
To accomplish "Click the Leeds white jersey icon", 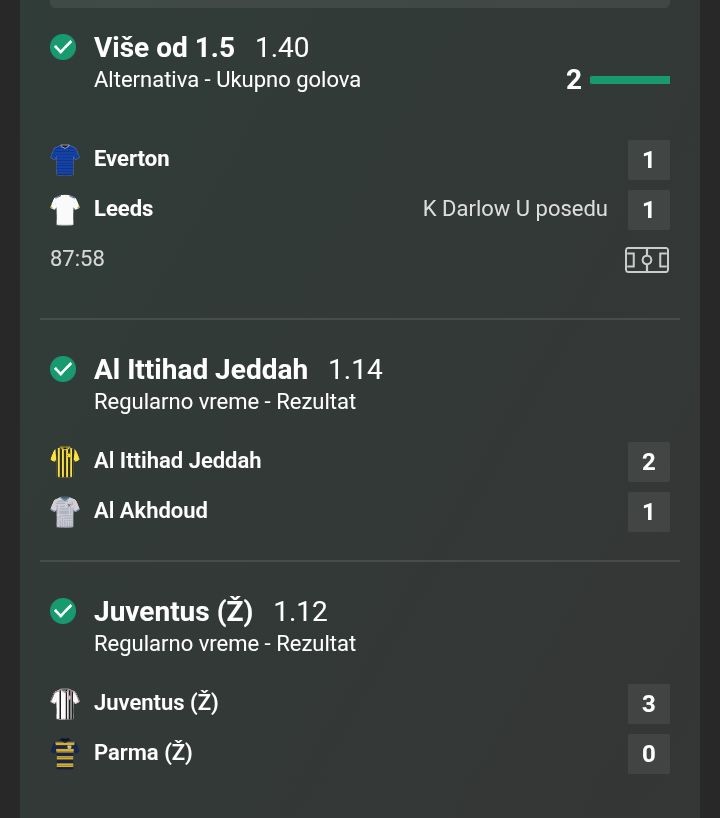I will pyautogui.click(x=65, y=209).
